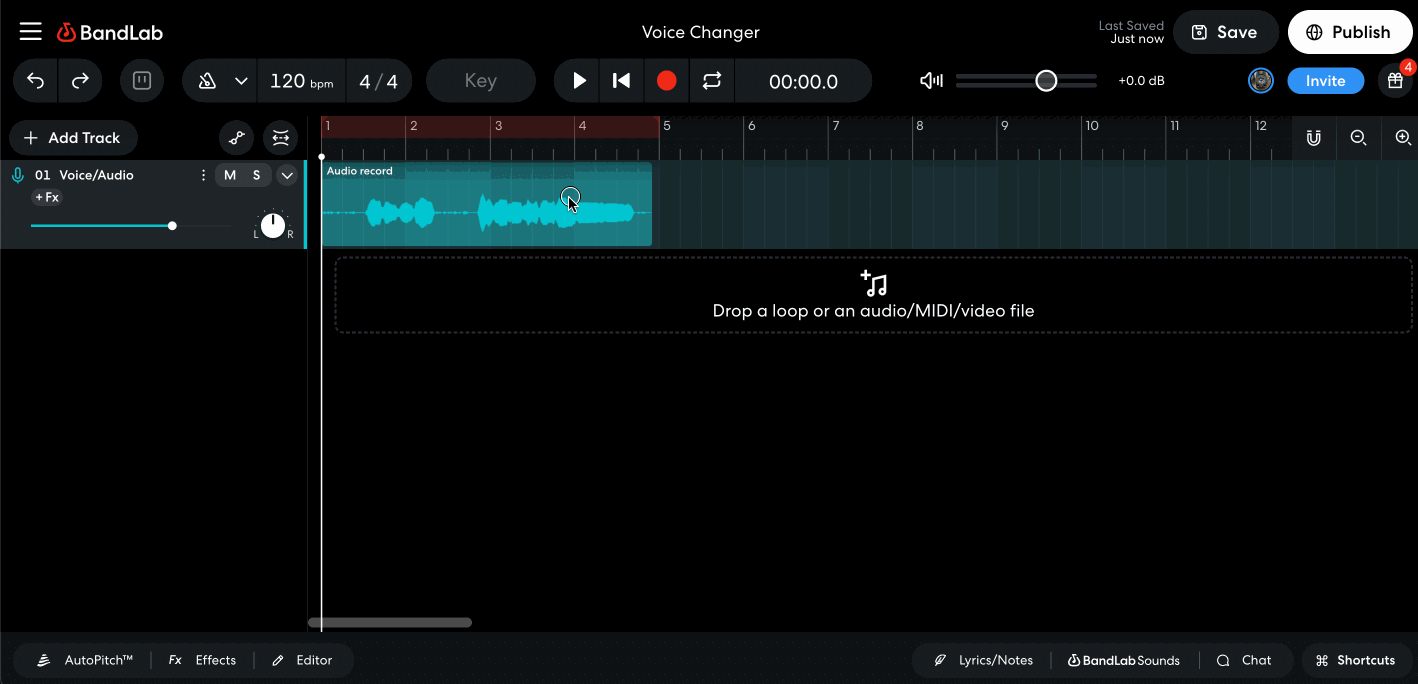1418x684 pixels.
Task: Click the undo arrow icon
Action: [35, 80]
